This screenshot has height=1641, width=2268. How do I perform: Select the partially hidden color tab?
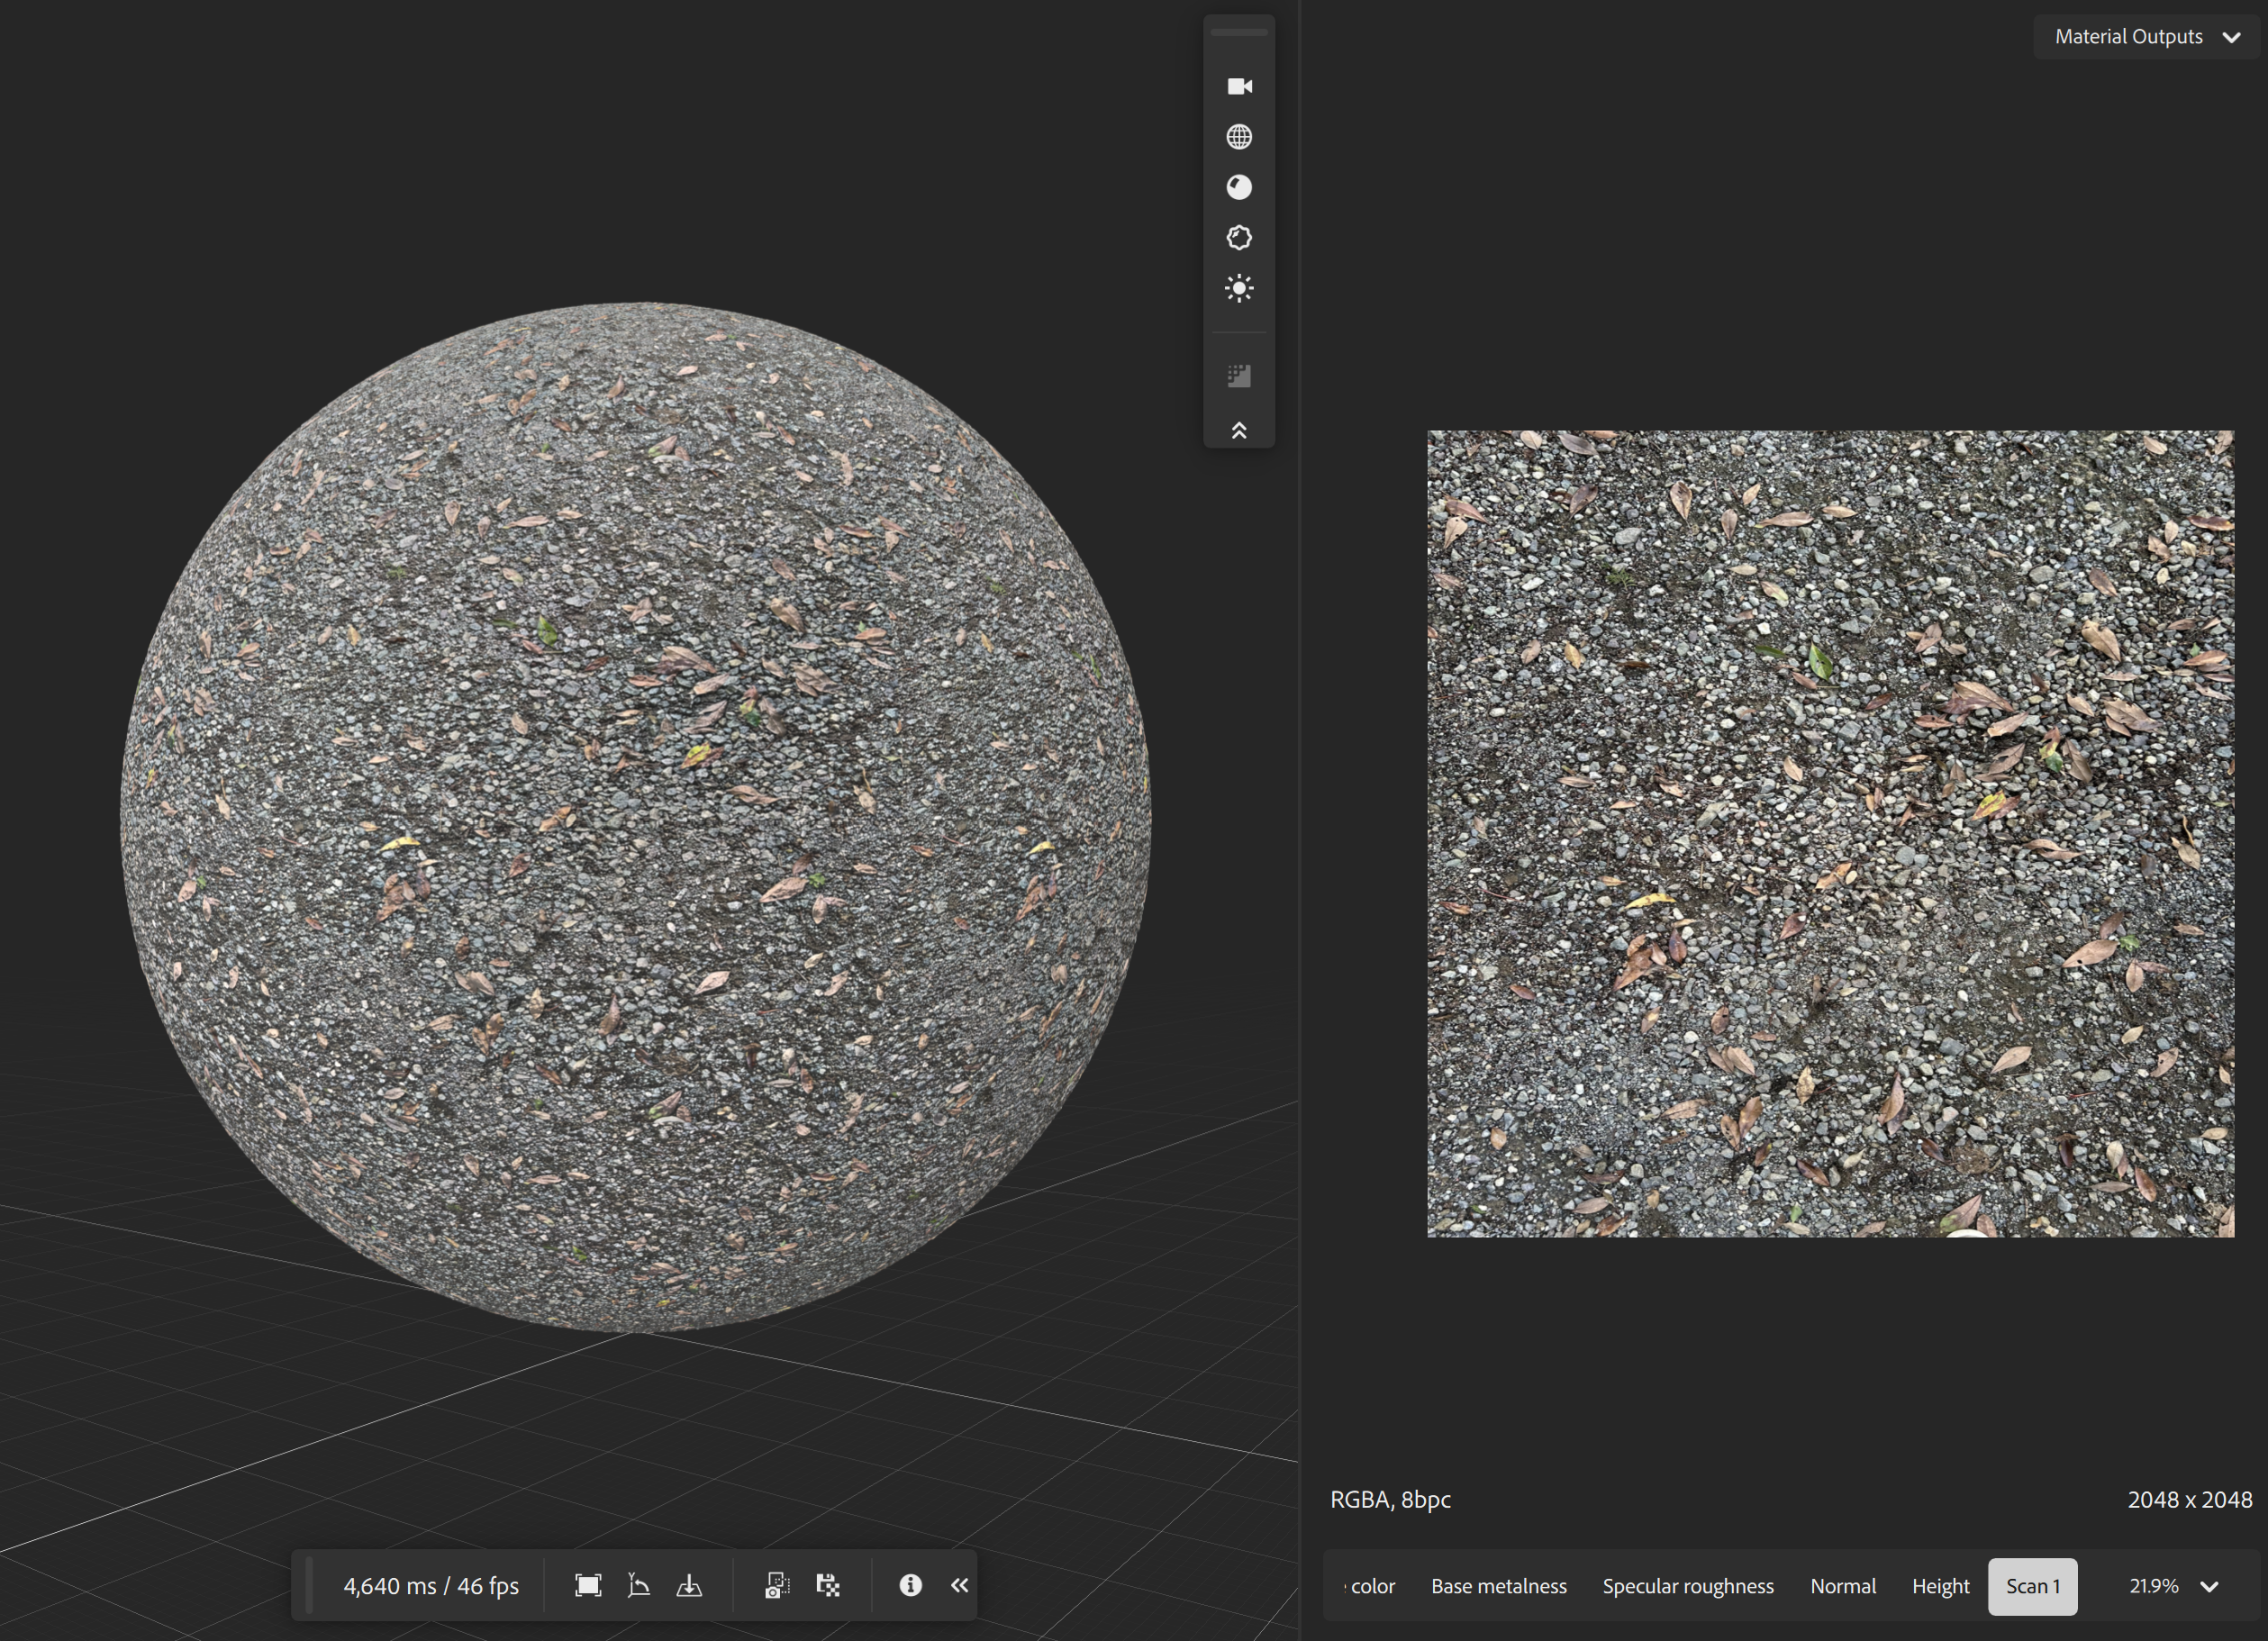click(1370, 1586)
